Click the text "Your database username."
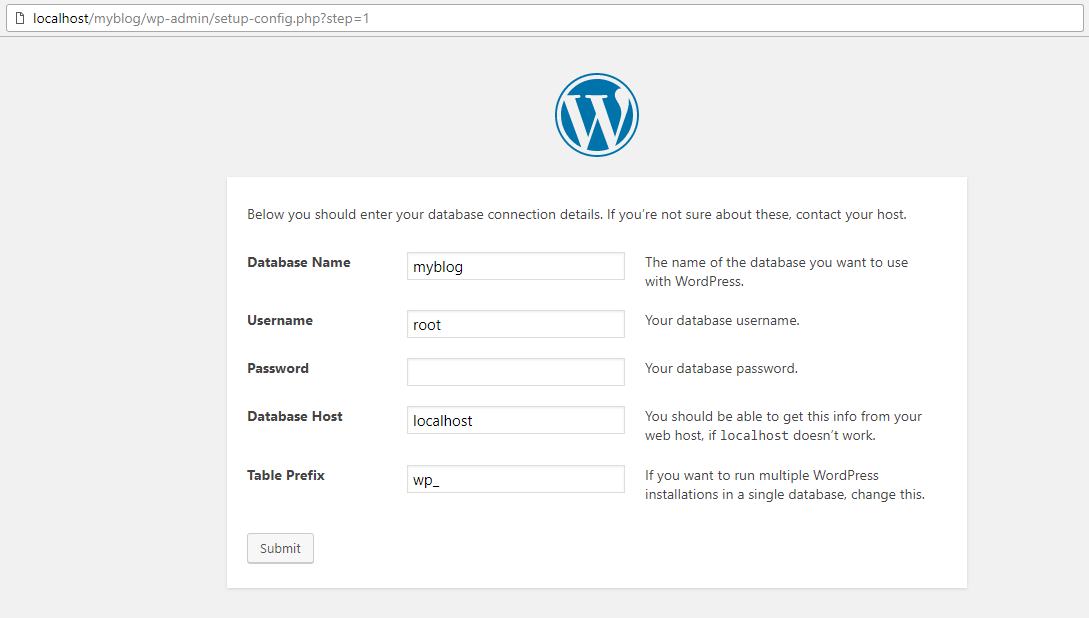Viewport: 1089px width, 618px height. pos(722,320)
